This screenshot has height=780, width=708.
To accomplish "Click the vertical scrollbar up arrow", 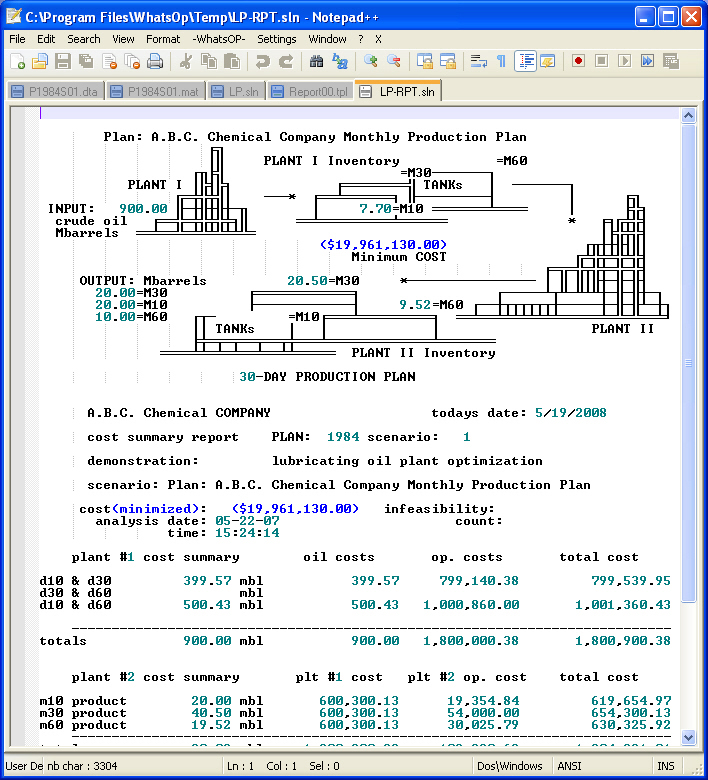I will coord(689,115).
